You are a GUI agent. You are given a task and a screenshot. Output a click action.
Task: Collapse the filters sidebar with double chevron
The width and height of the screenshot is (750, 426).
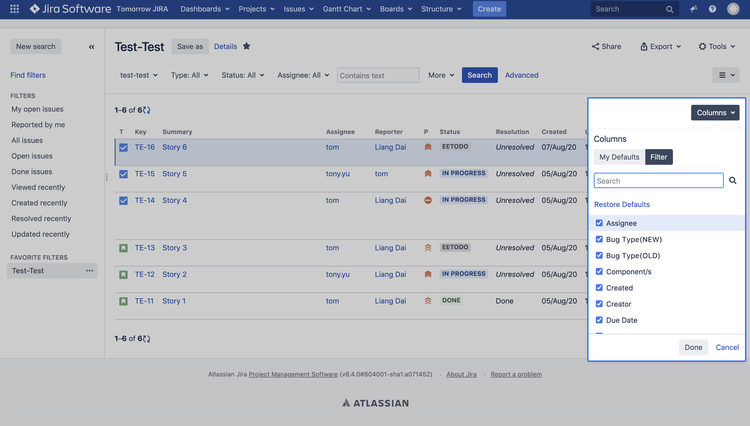pyautogui.click(x=92, y=47)
